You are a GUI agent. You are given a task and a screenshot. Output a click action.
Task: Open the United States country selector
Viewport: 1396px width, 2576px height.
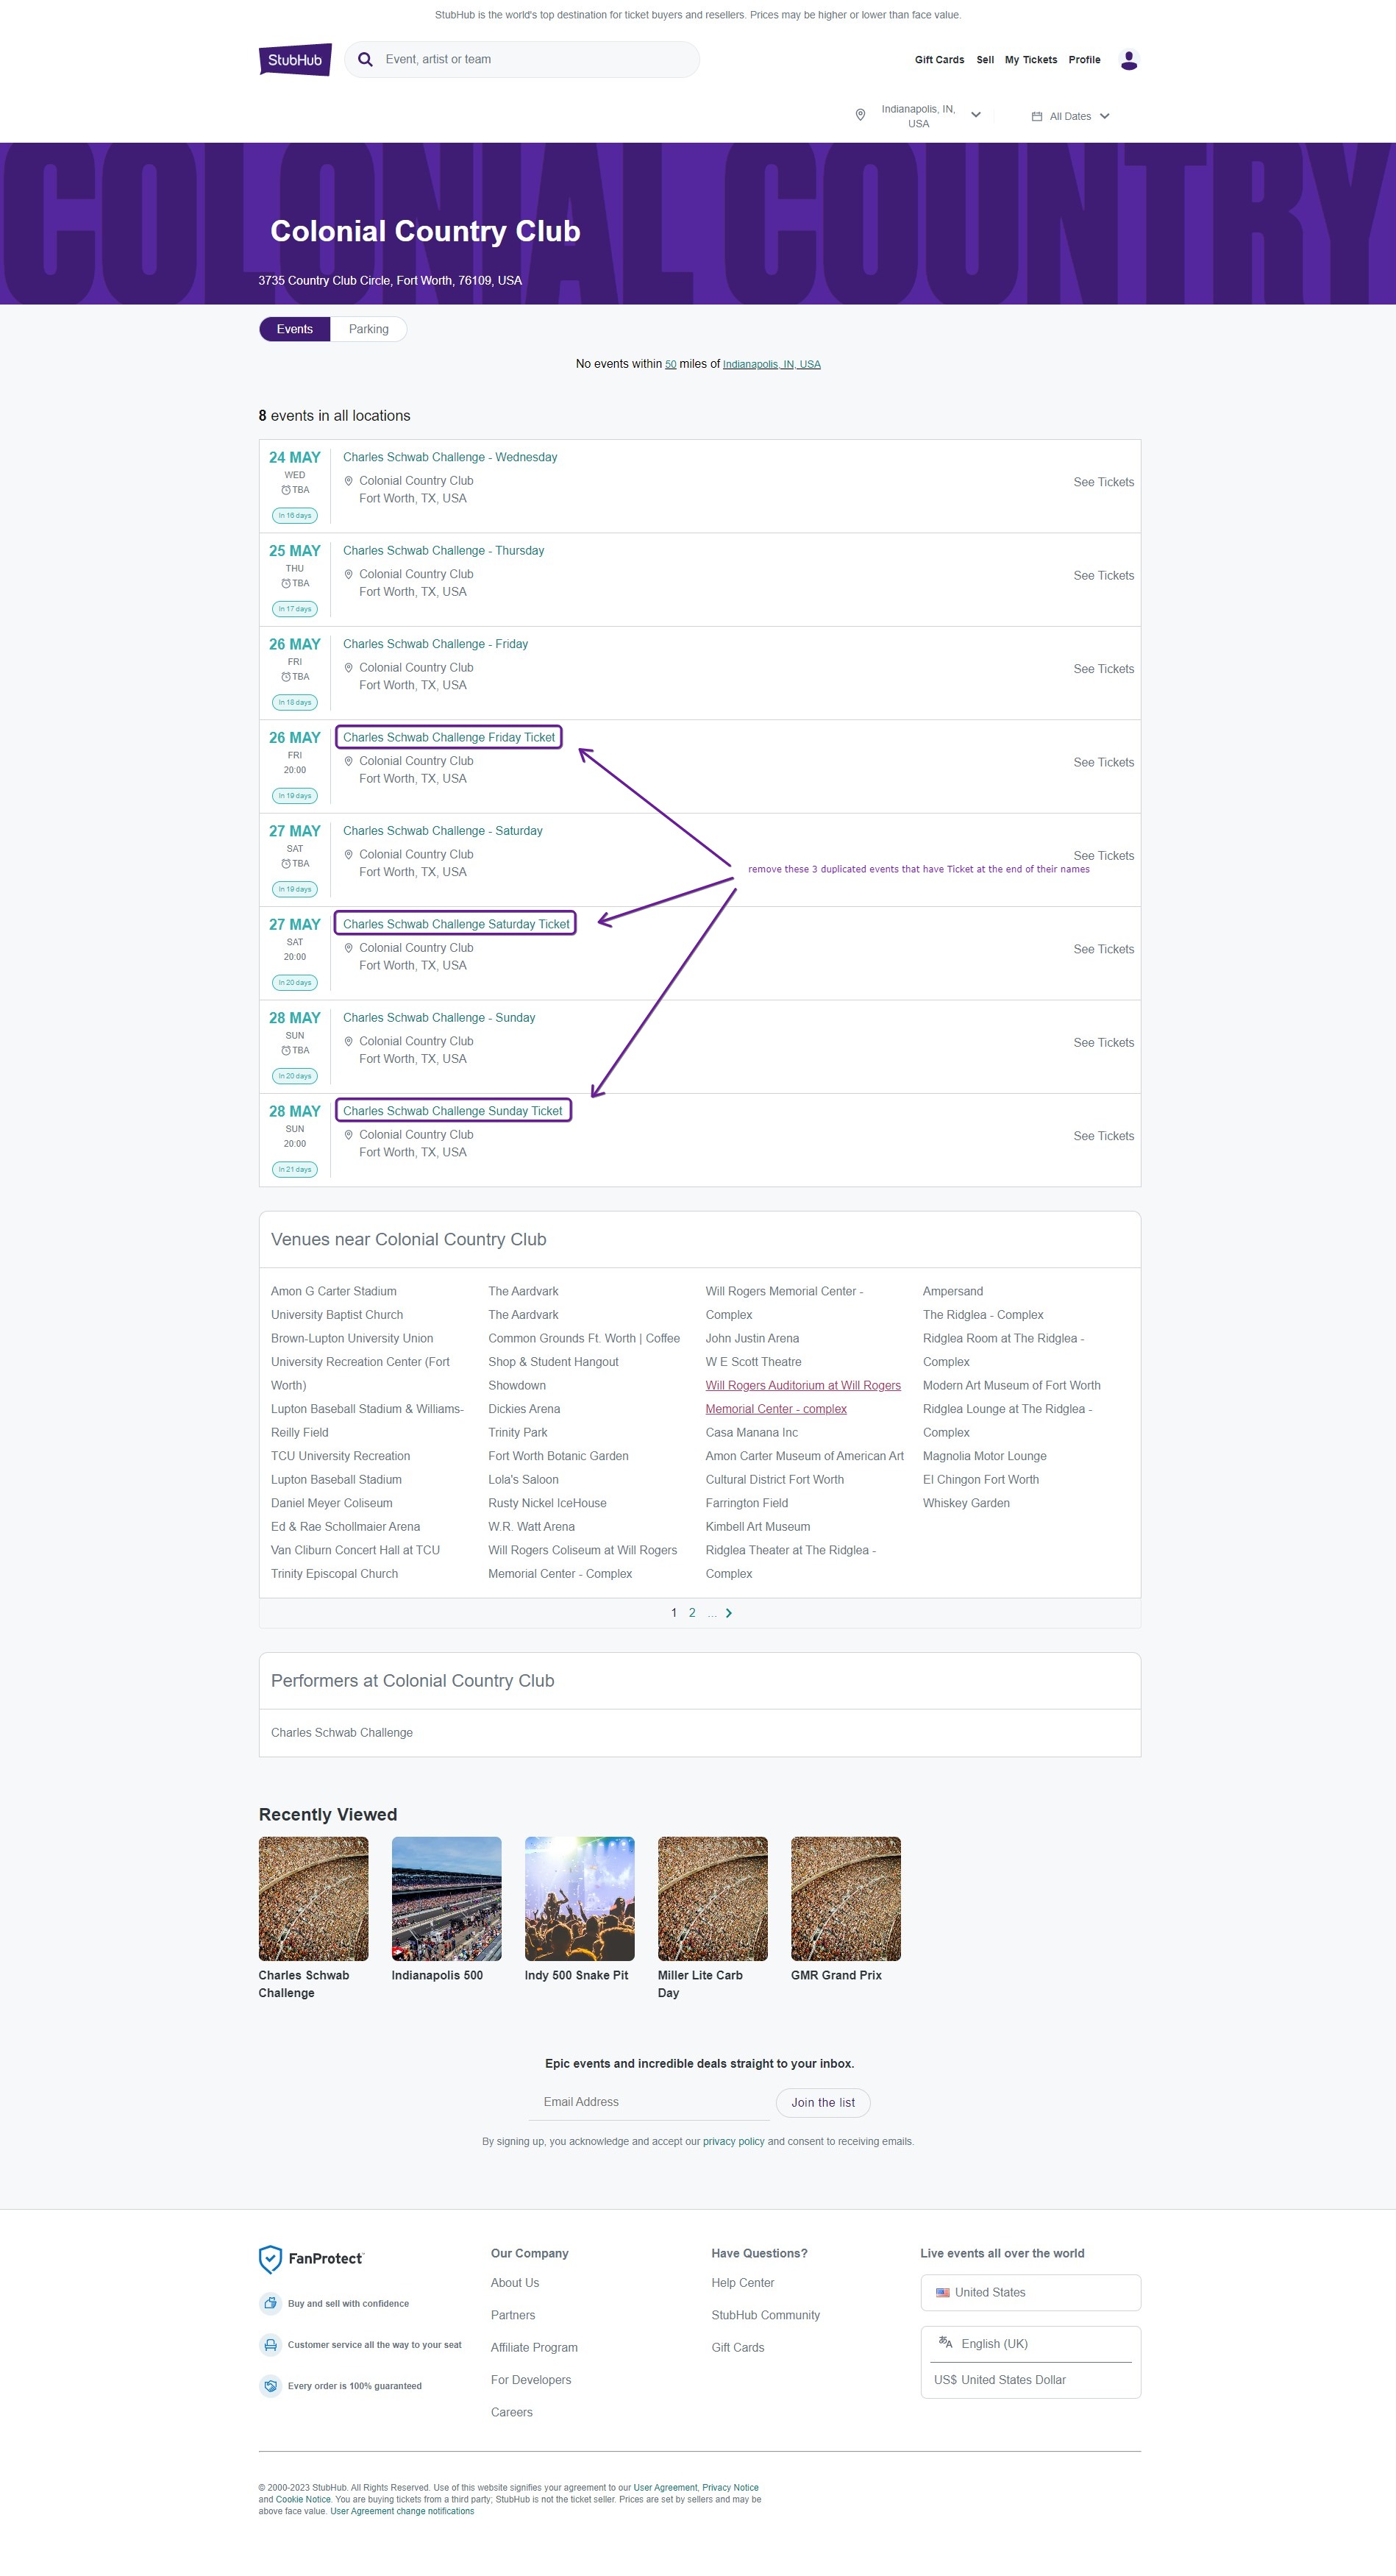(1031, 2293)
